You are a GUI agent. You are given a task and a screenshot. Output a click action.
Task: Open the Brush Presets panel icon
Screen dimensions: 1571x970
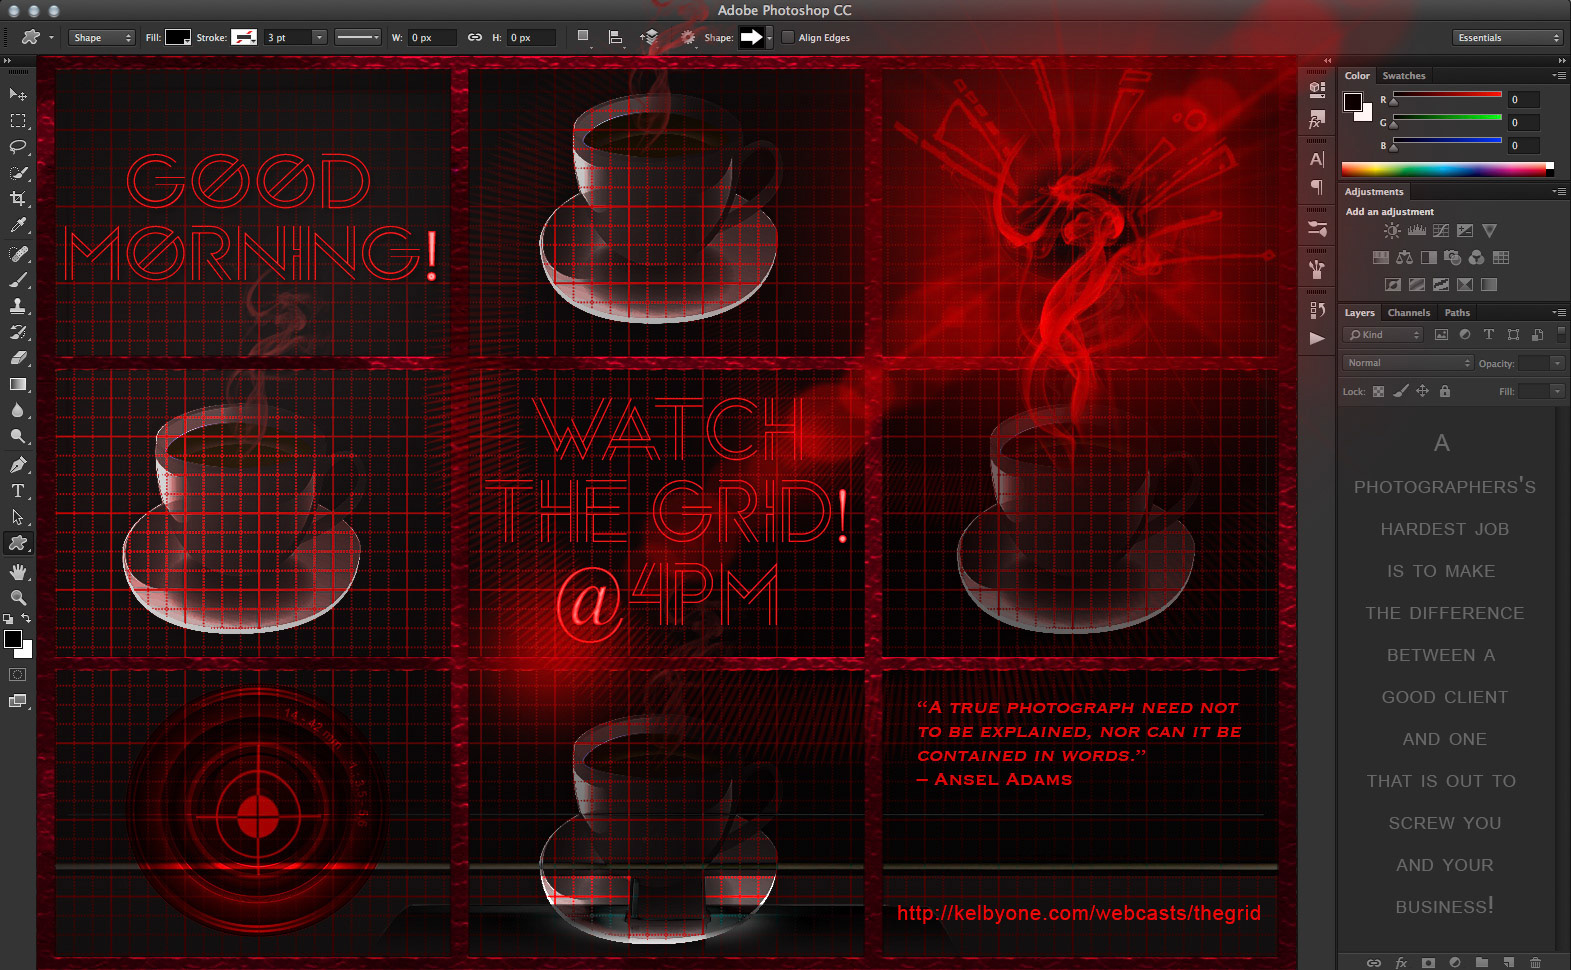pos(1317,228)
